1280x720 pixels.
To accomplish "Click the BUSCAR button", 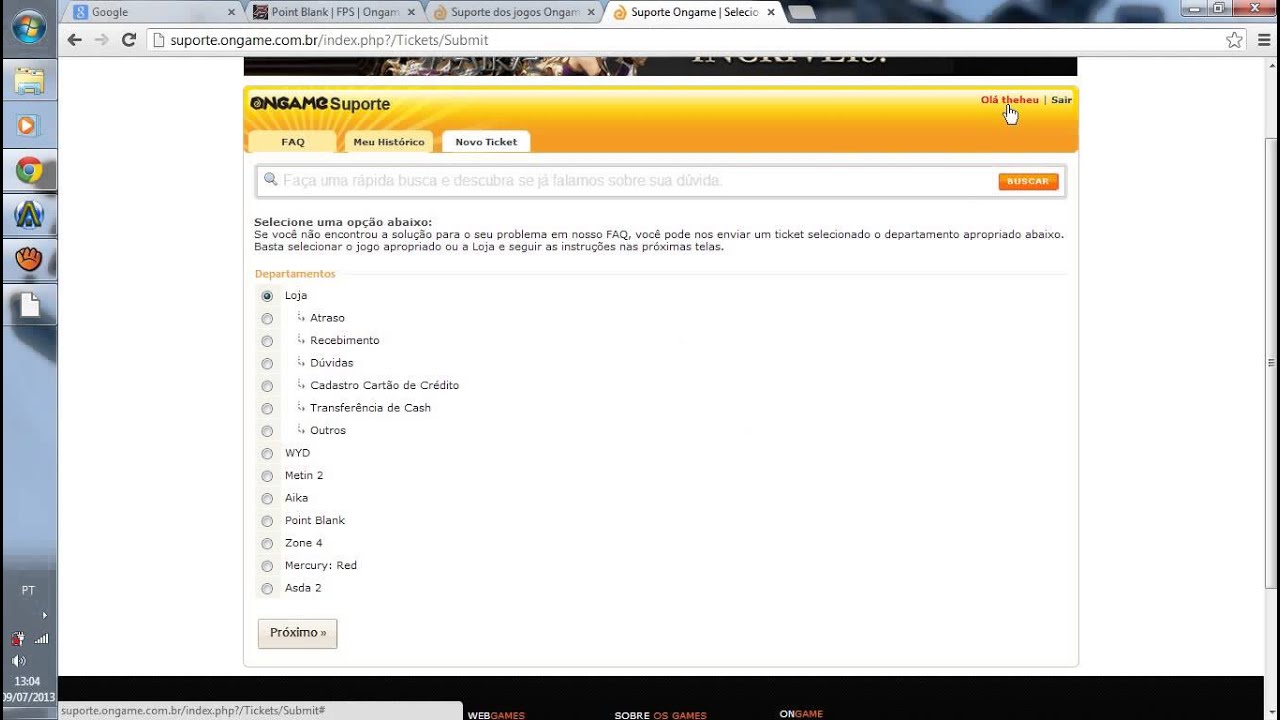I will 1028,181.
